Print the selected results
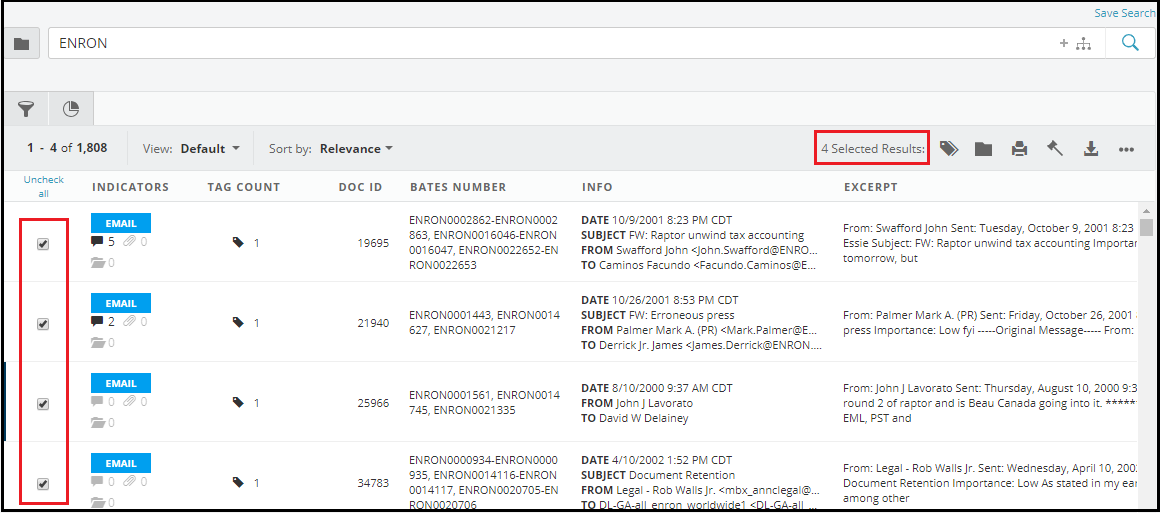Viewport: 1160px width, 513px height. pyautogui.click(x=1019, y=149)
